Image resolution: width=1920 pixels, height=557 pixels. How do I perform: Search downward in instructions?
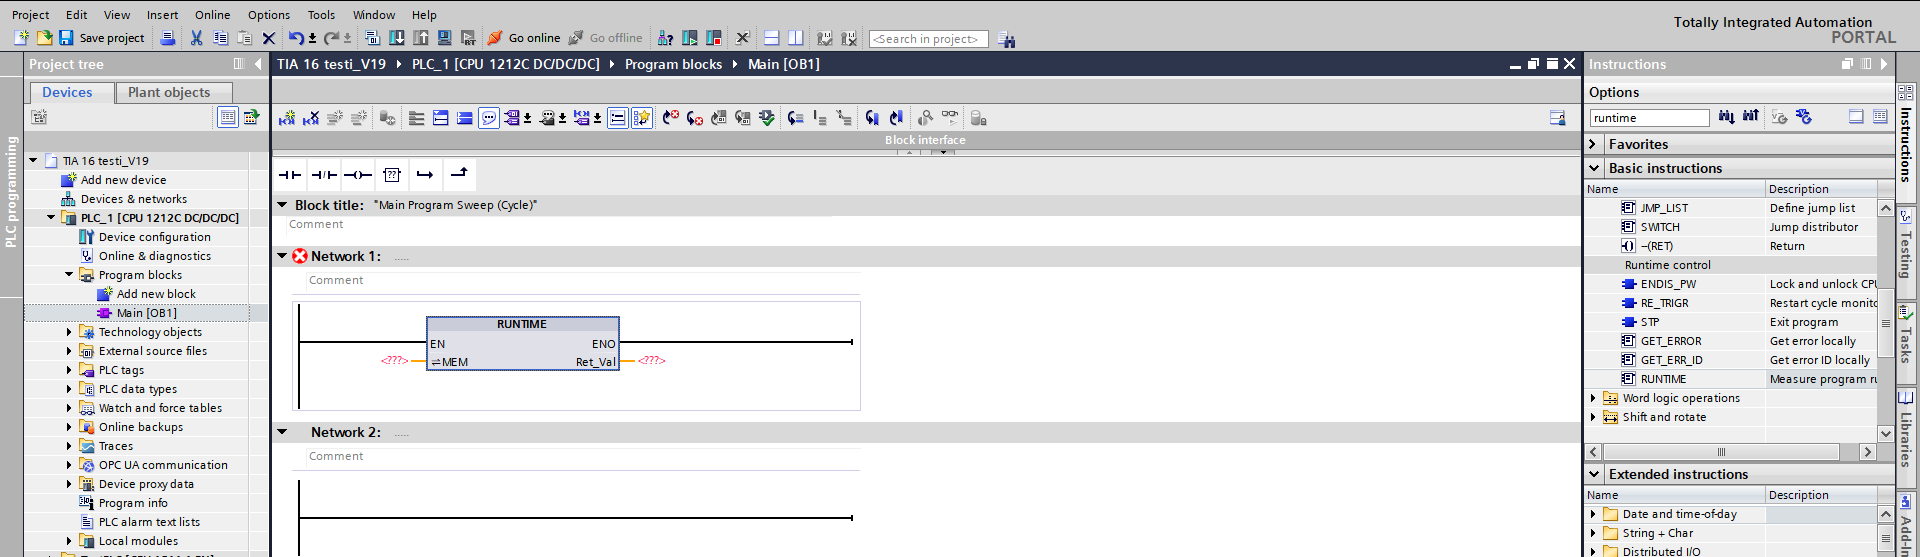pyautogui.click(x=1727, y=117)
